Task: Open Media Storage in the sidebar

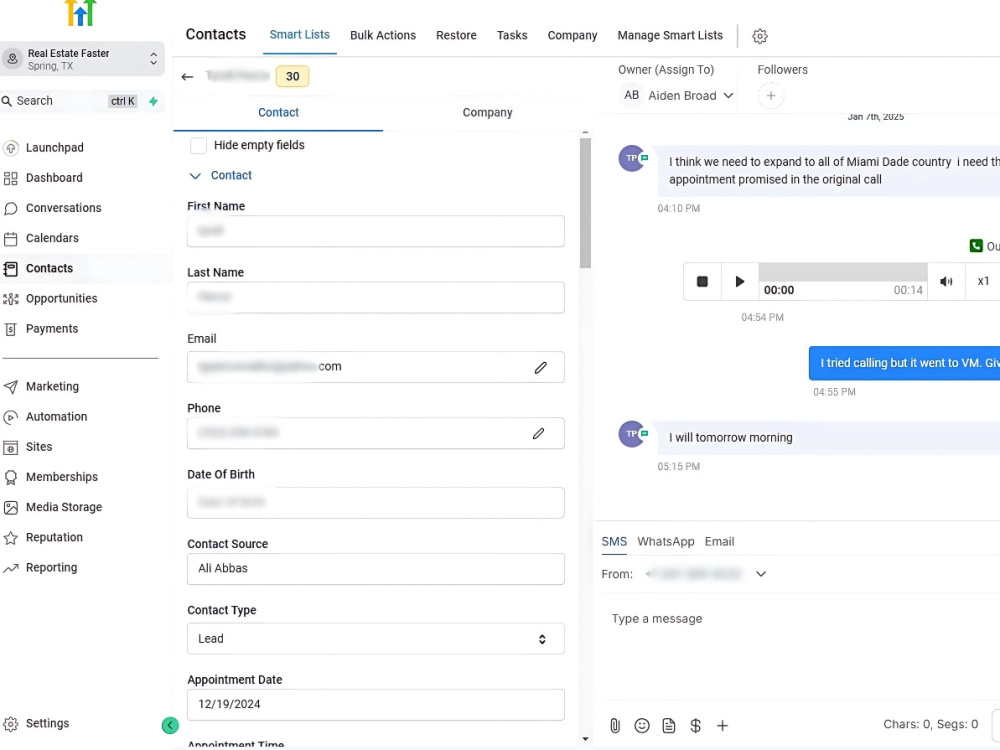Action: (64, 507)
